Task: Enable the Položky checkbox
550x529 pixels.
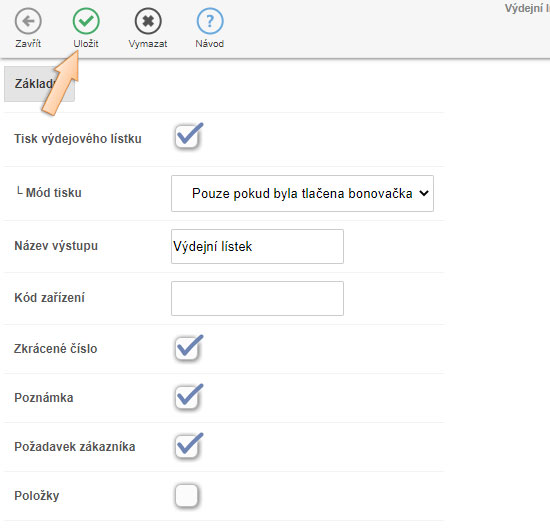Action: [x=187, y=496]
